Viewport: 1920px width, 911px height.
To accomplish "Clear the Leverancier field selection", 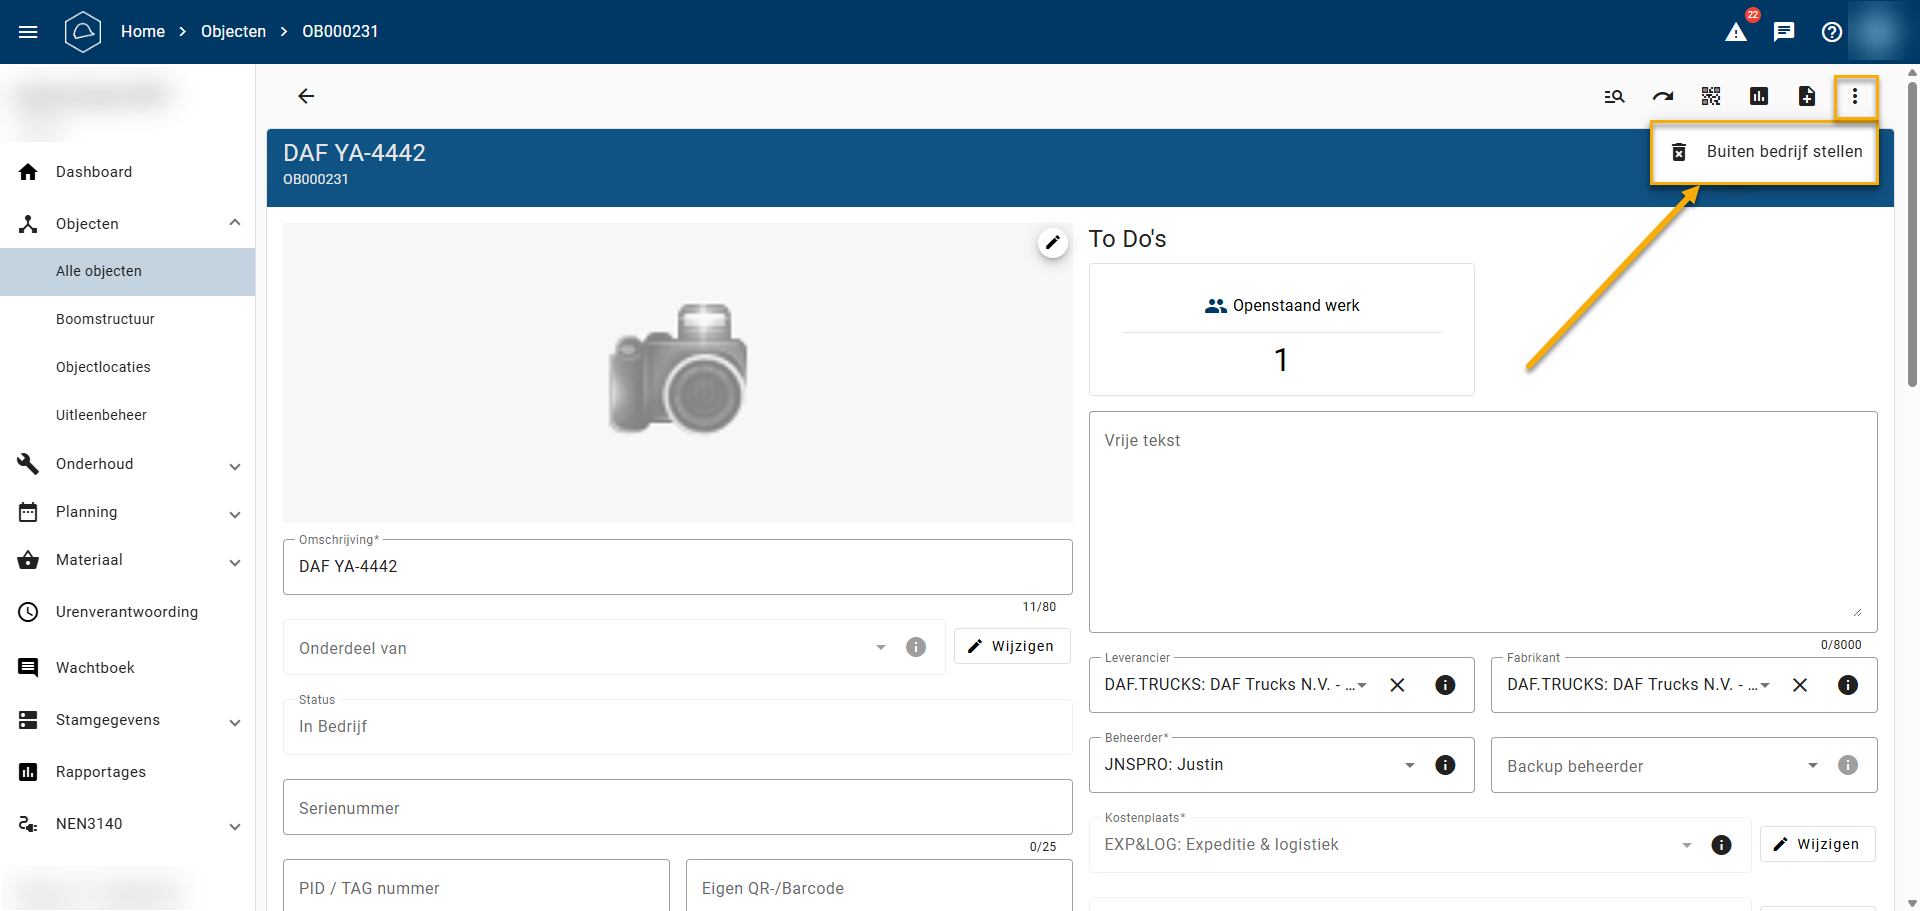I will pyautogui.click(x=1398, y=685).
